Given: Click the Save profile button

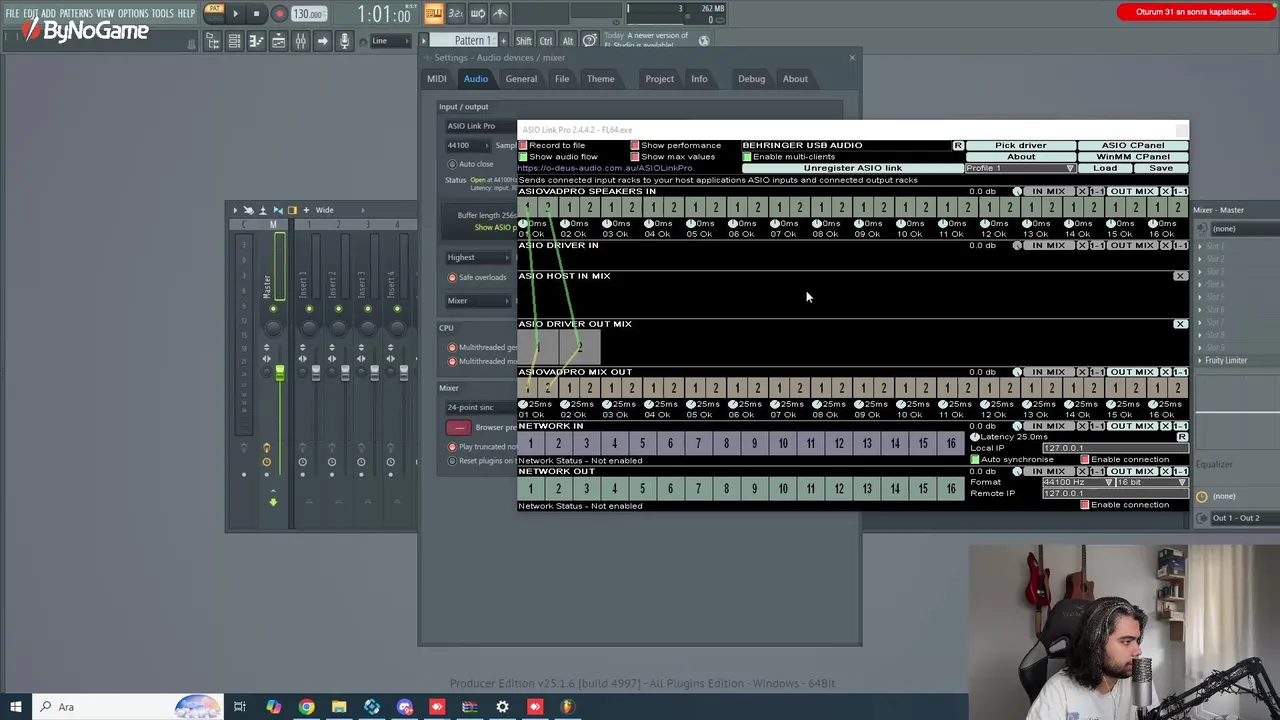Looking at the screenshot, I should coord(1161,168).
